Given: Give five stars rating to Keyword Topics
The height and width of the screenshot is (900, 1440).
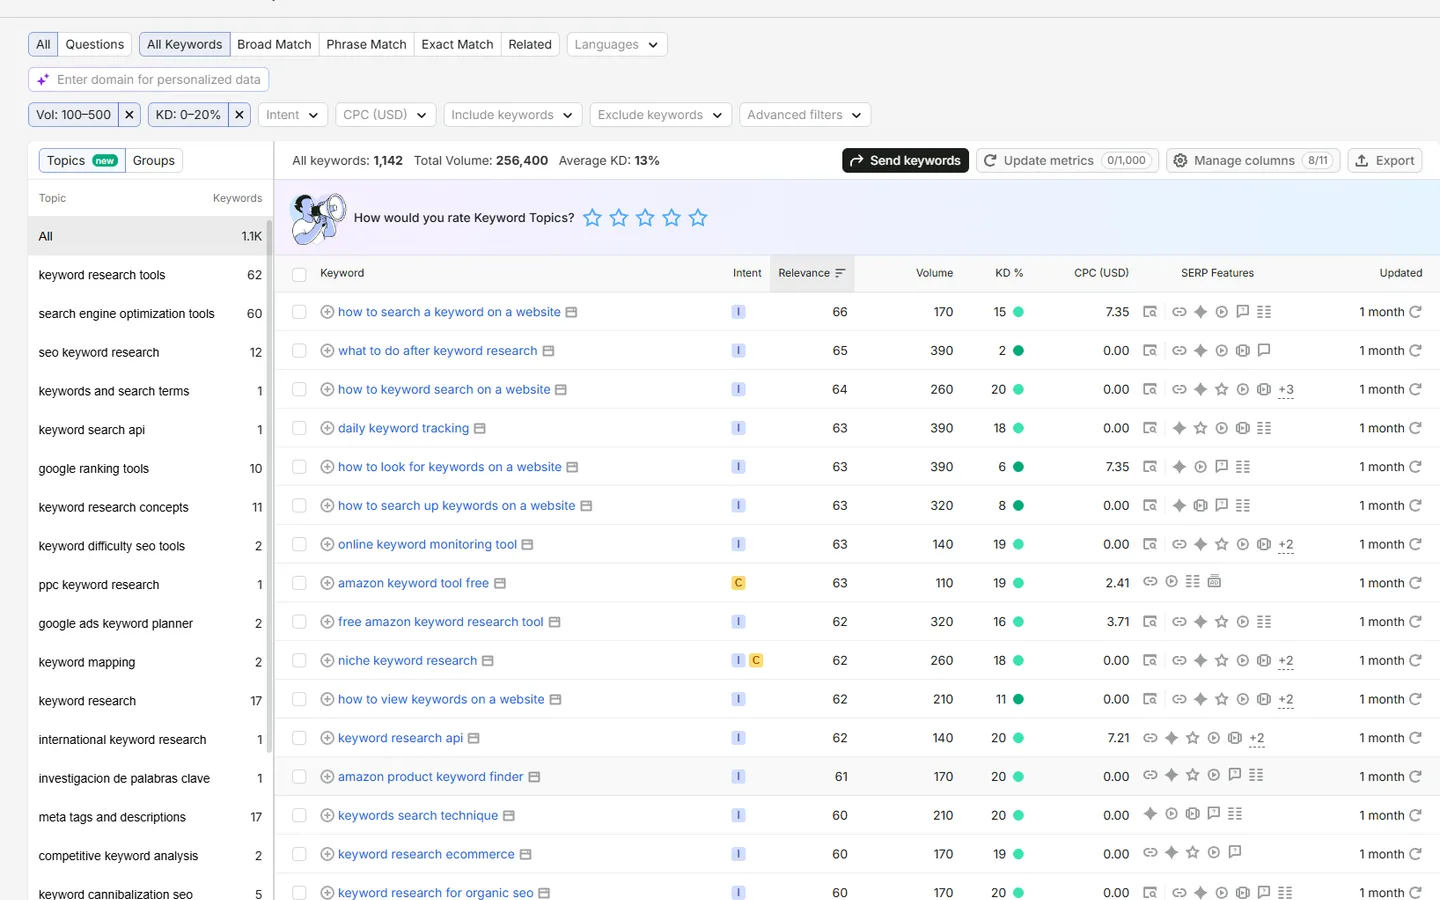Looking at the screenshot, I should coord(698,217).
